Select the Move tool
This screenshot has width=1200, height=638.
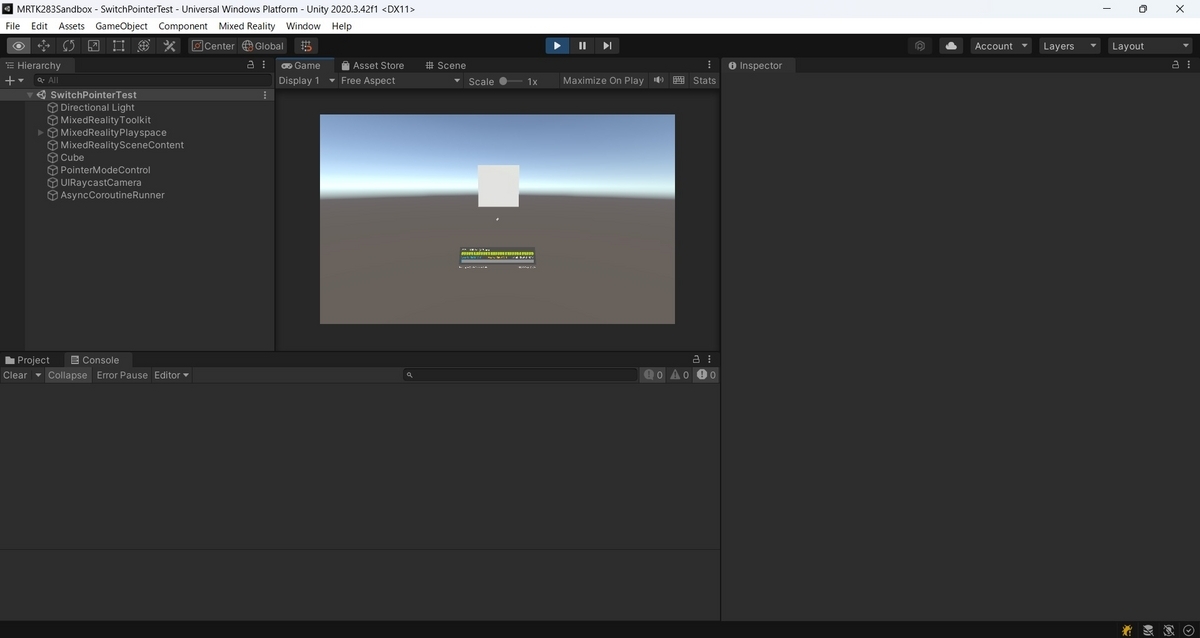tap(44, 46)
